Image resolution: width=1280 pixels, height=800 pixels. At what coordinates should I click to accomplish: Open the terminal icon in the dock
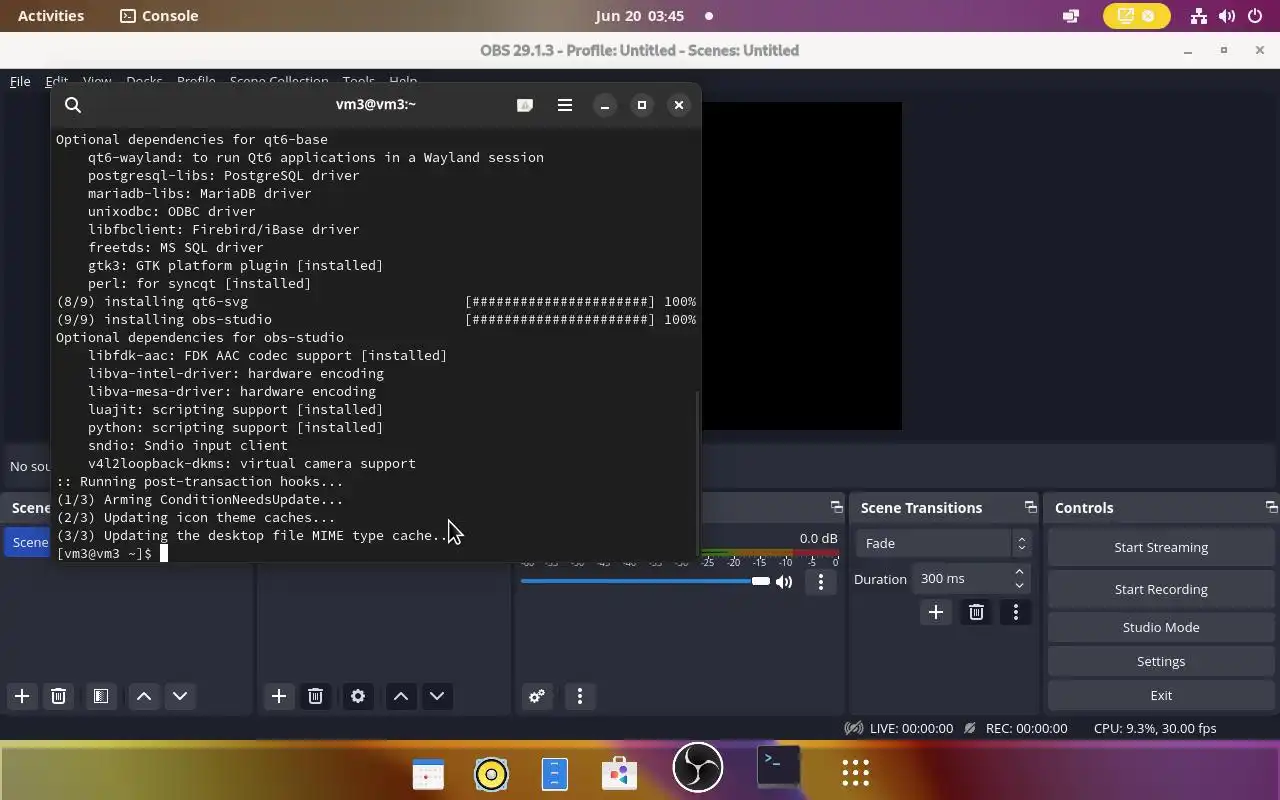[x=778, y=768]
